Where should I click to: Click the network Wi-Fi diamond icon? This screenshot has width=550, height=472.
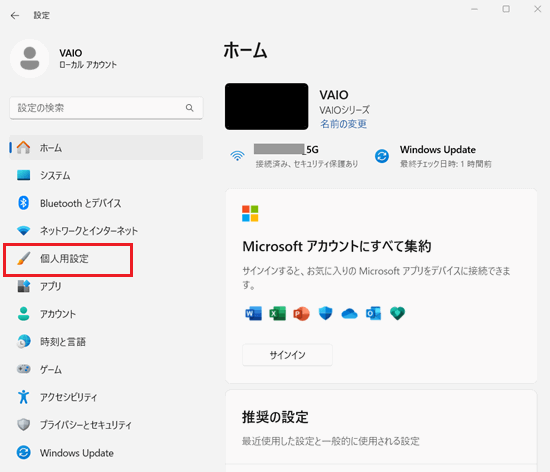(x=24, y=230)
